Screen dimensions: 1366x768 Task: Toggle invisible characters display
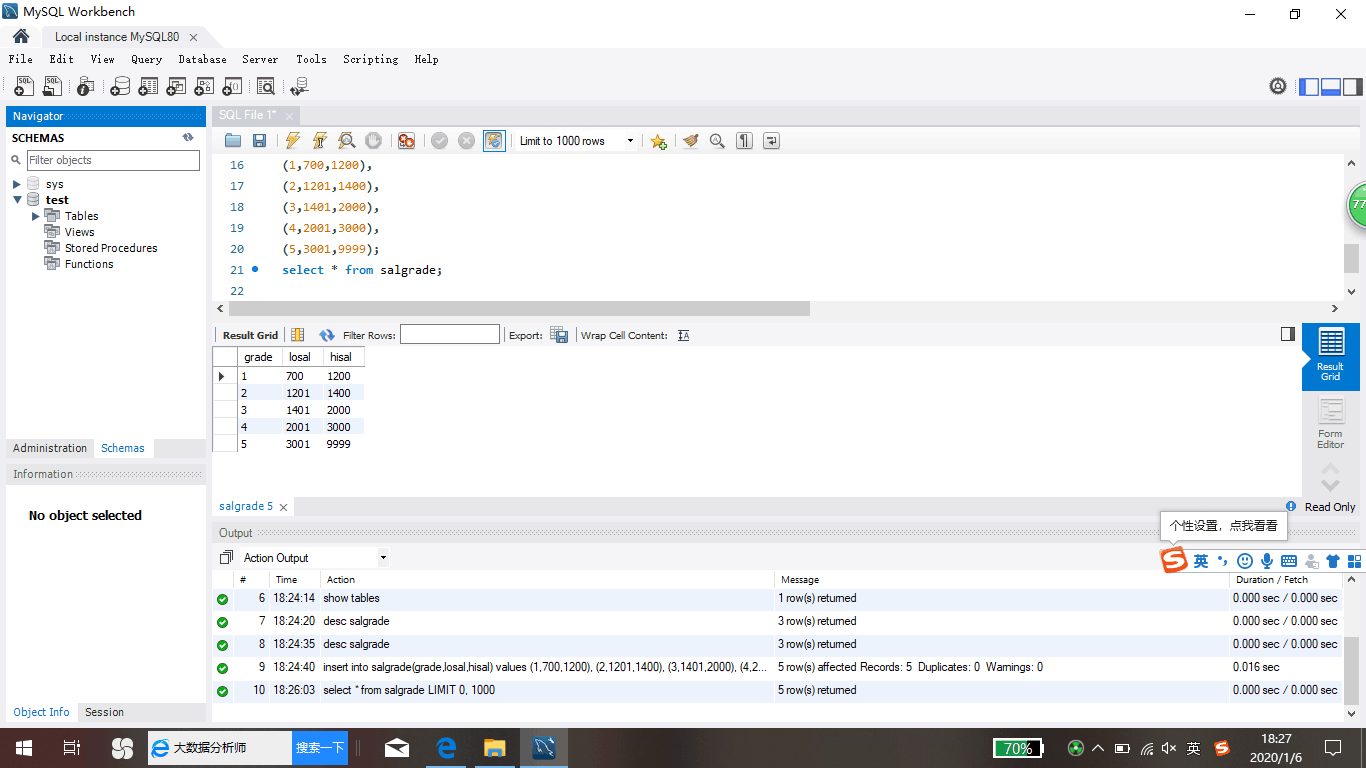click(744, 141)
